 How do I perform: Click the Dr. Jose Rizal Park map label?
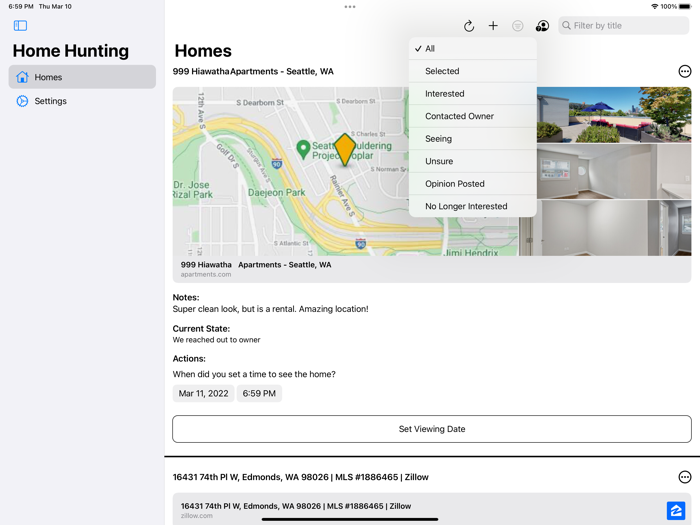[193, 190]
